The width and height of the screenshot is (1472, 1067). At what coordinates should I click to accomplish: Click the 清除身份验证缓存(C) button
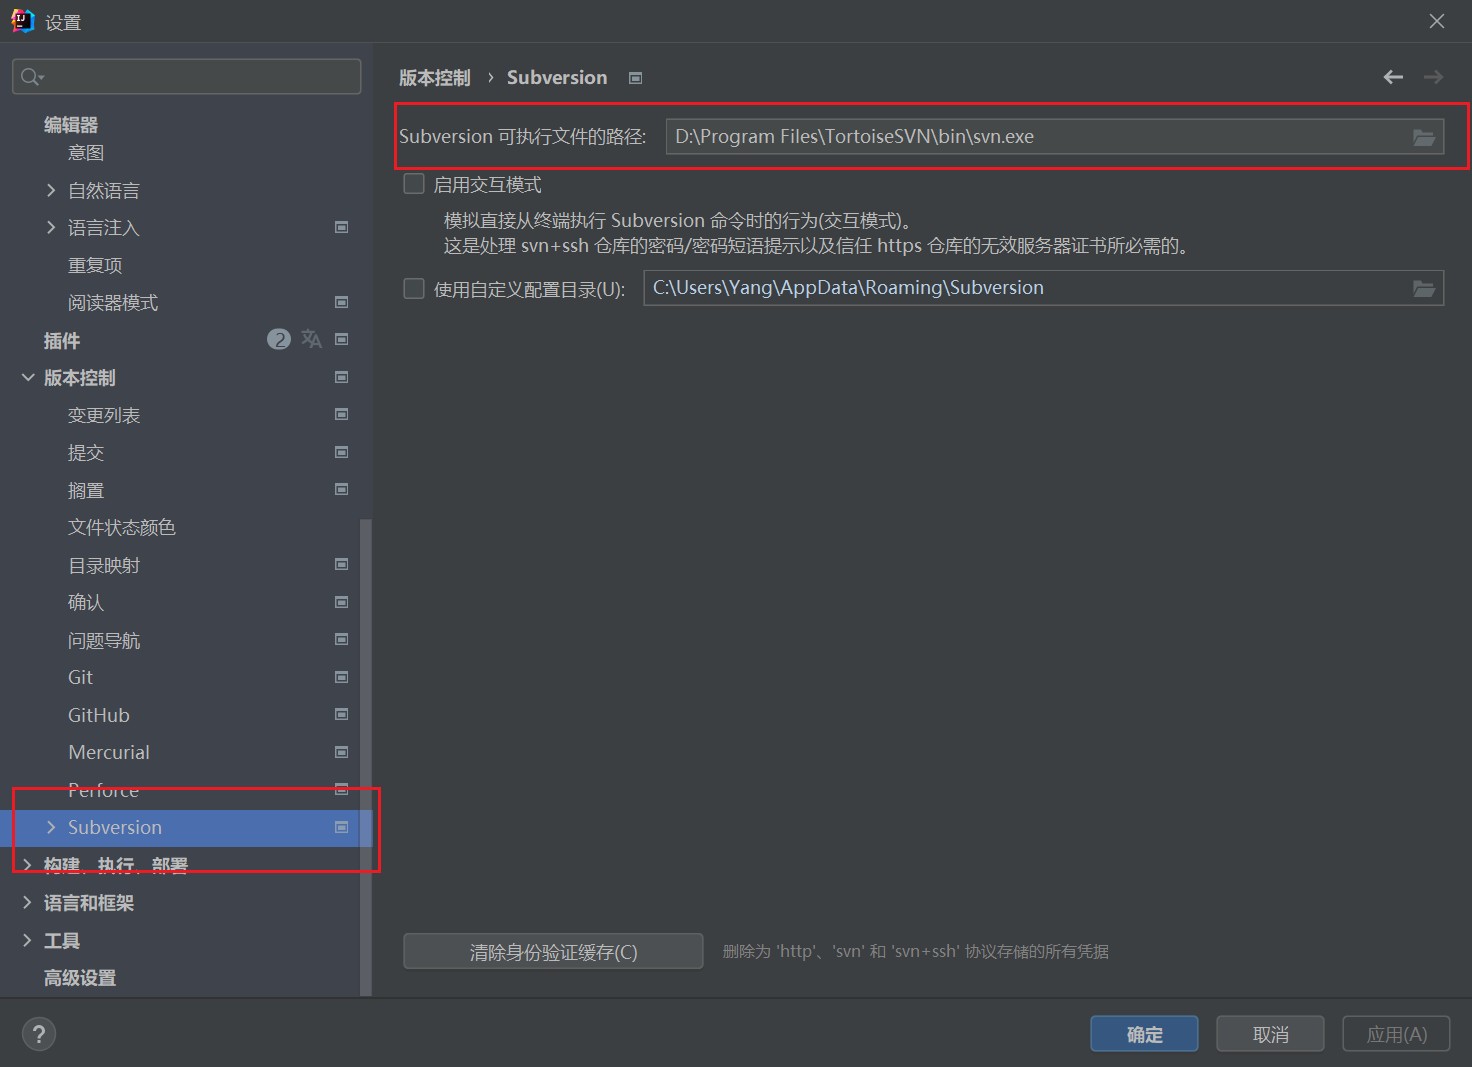tap(553, 951)
